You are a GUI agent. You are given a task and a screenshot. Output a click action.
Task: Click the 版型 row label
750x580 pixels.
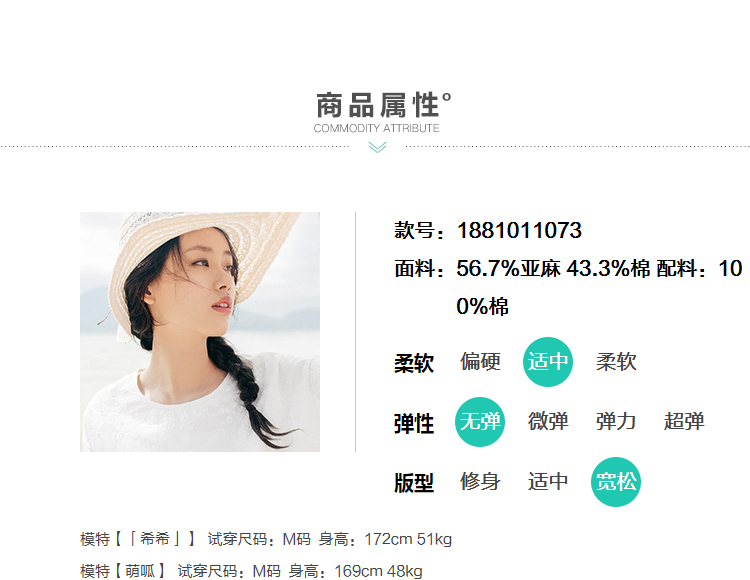tap(414, 483)
